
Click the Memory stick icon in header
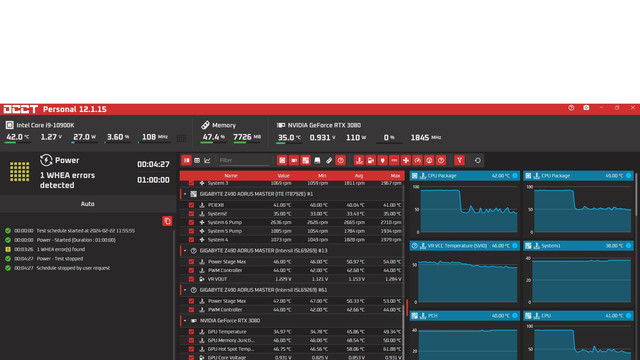tap(205, 125)
